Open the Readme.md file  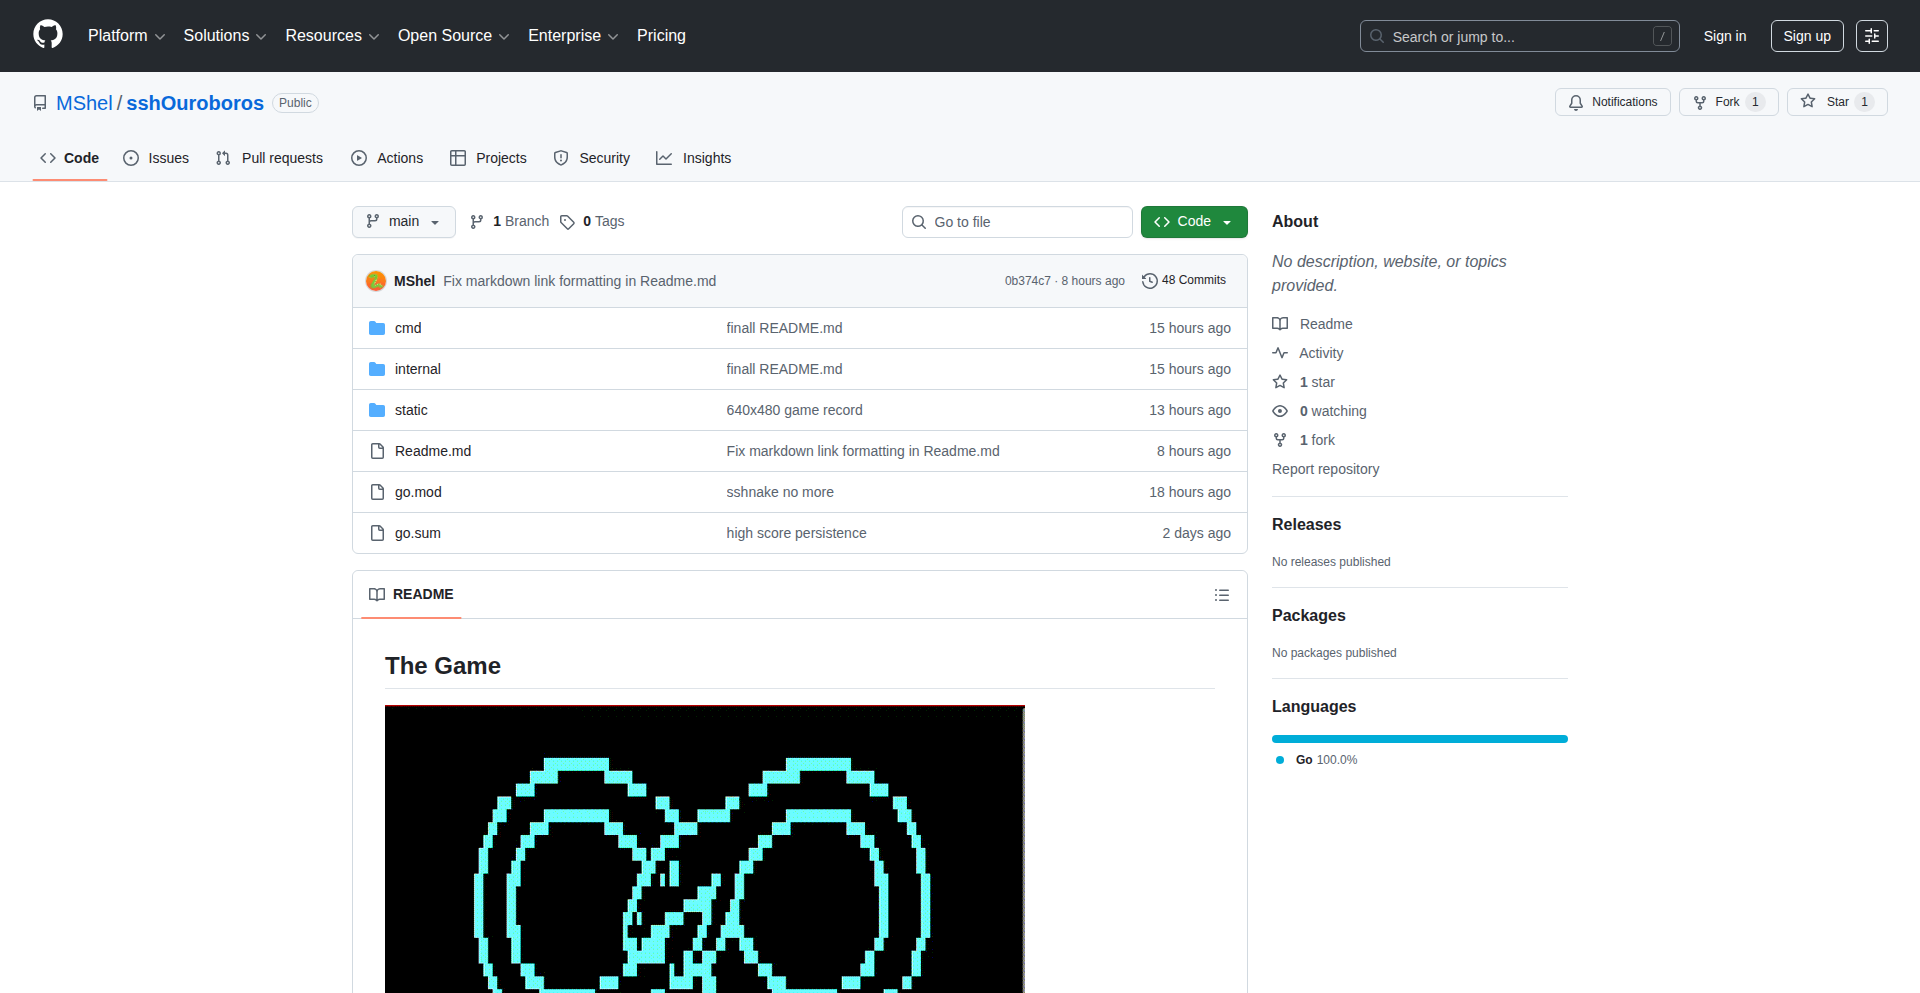[x=432, y=451]
